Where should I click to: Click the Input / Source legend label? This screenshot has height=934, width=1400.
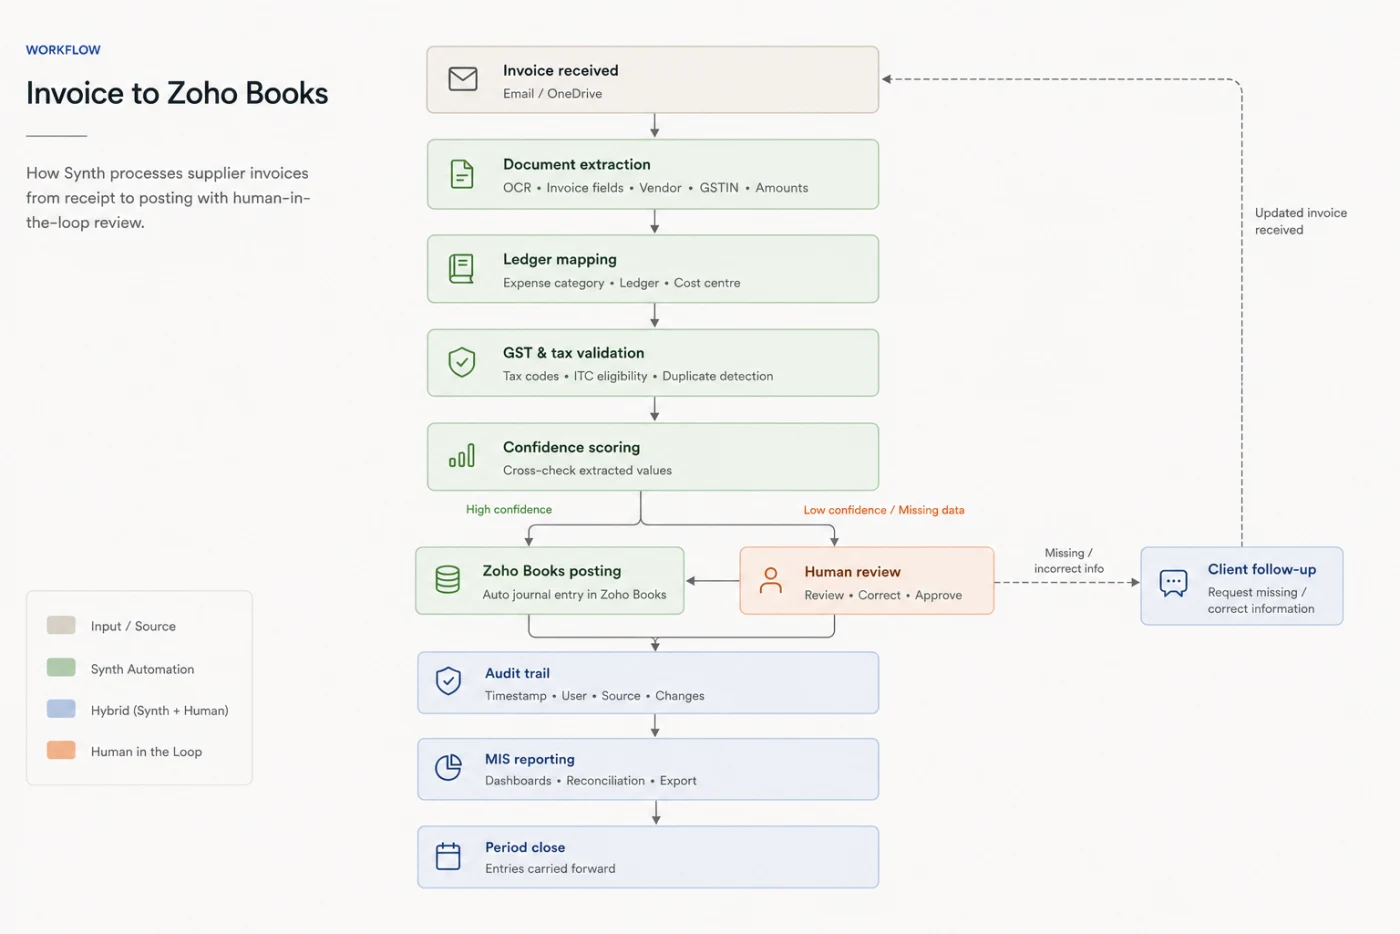point(133,626)
